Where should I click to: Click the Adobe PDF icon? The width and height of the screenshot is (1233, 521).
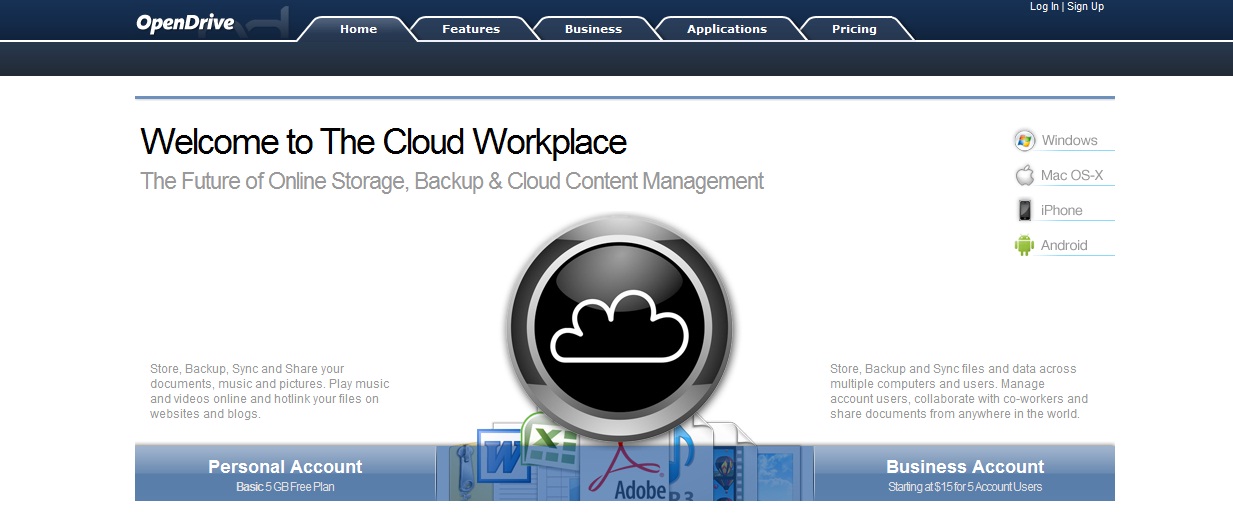pos(627,474)
